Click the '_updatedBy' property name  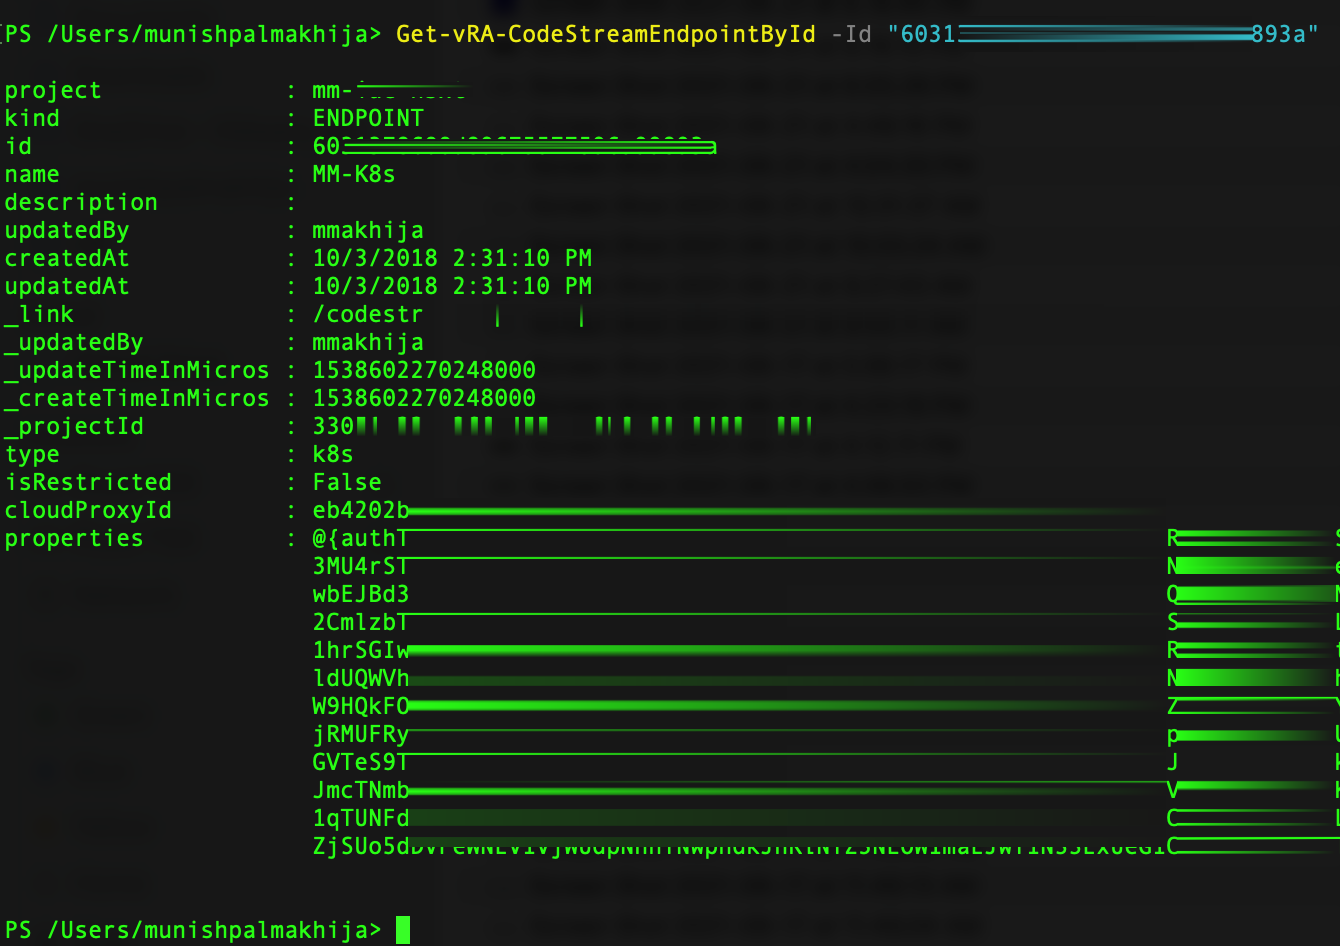tap(74, 343)
